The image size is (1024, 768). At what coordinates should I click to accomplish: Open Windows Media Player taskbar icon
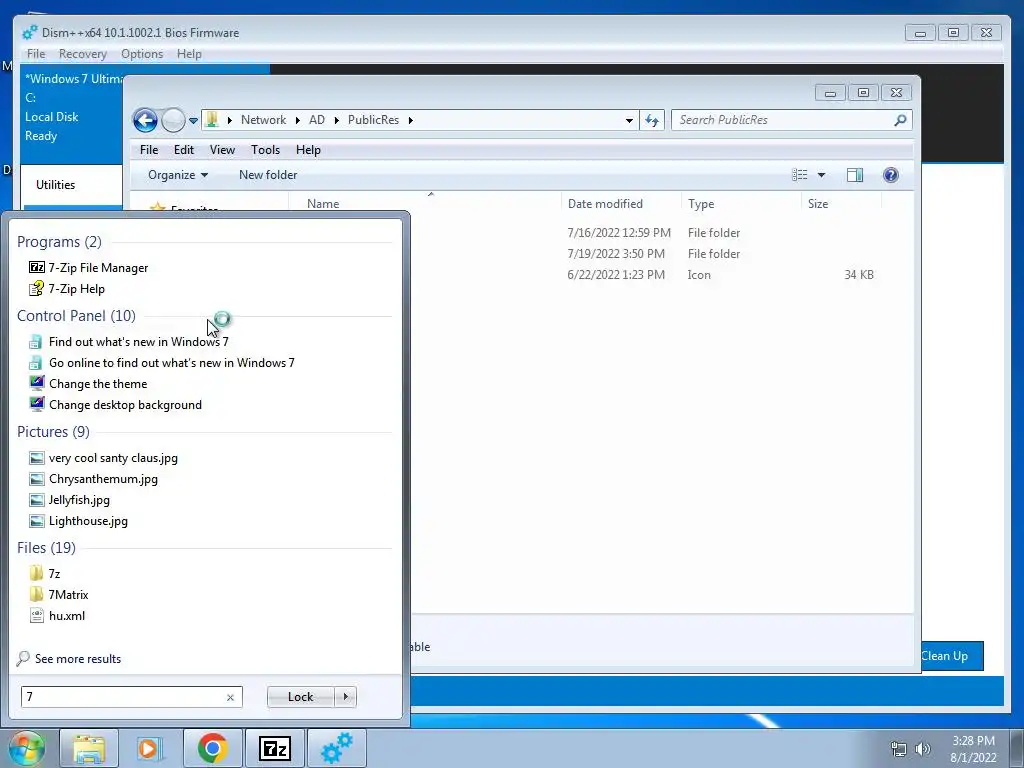coord(150,748)
